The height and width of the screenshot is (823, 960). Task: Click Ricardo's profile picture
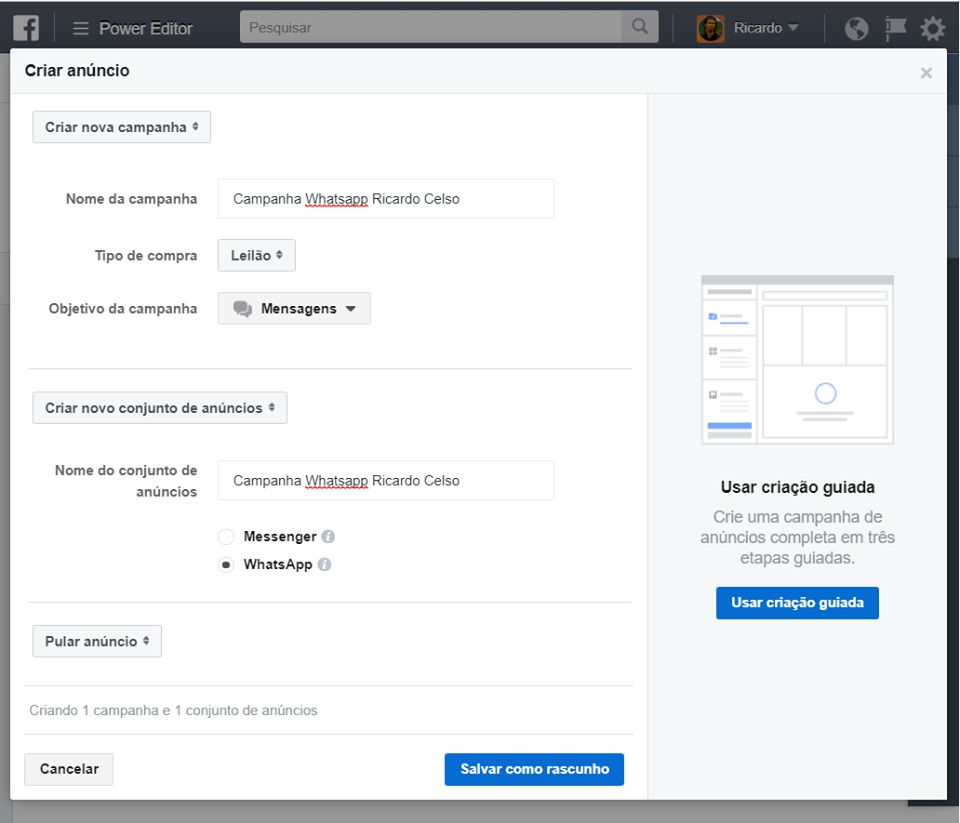(x=710, y=28)
